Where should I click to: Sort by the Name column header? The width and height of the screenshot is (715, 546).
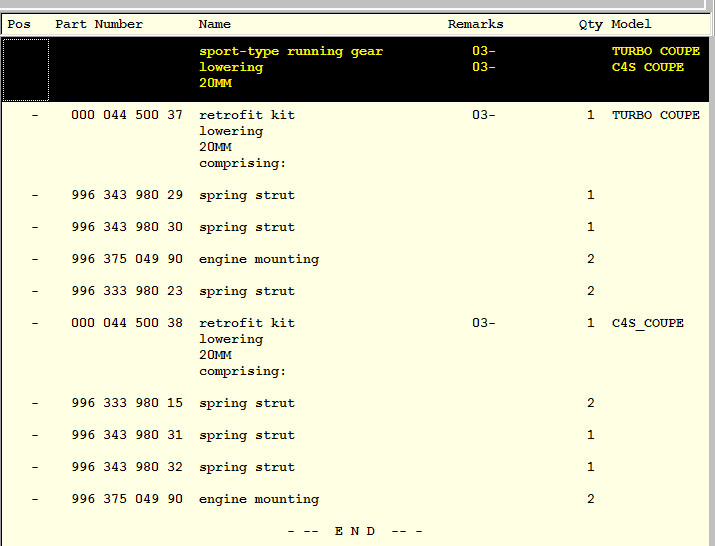[x=215, y=24]
